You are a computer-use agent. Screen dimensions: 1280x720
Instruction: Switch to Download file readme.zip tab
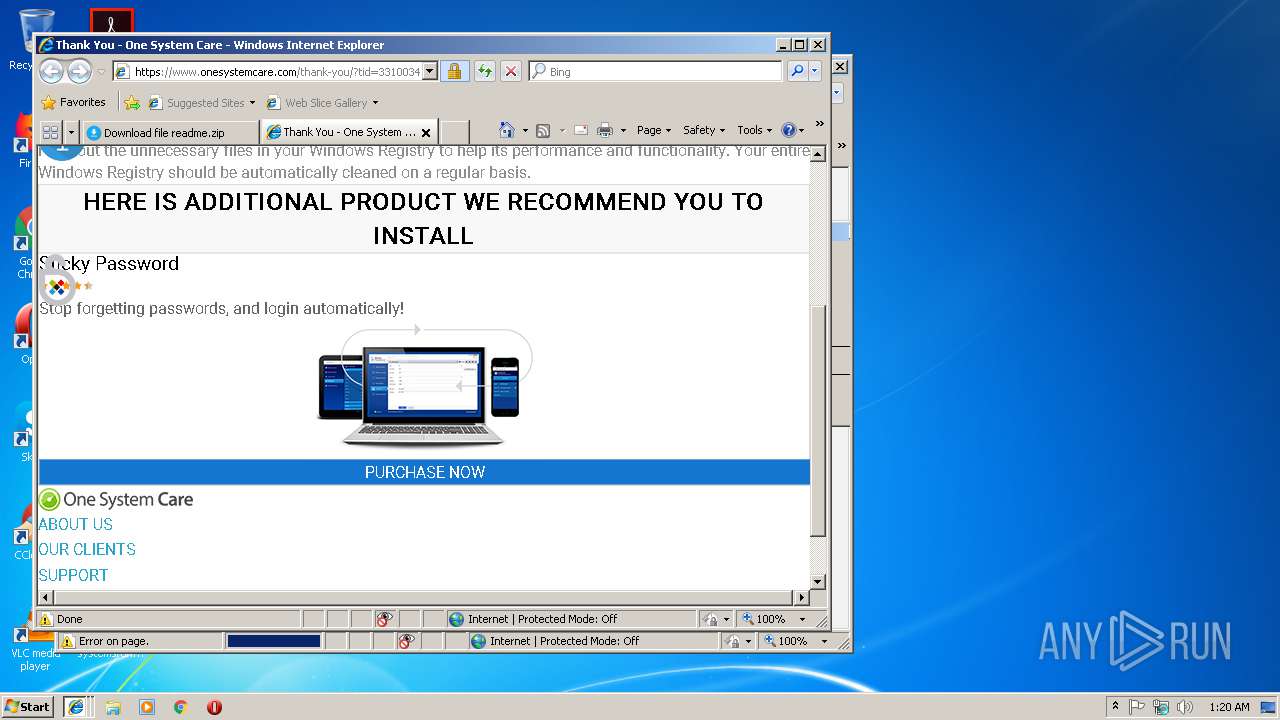[171, 132]
